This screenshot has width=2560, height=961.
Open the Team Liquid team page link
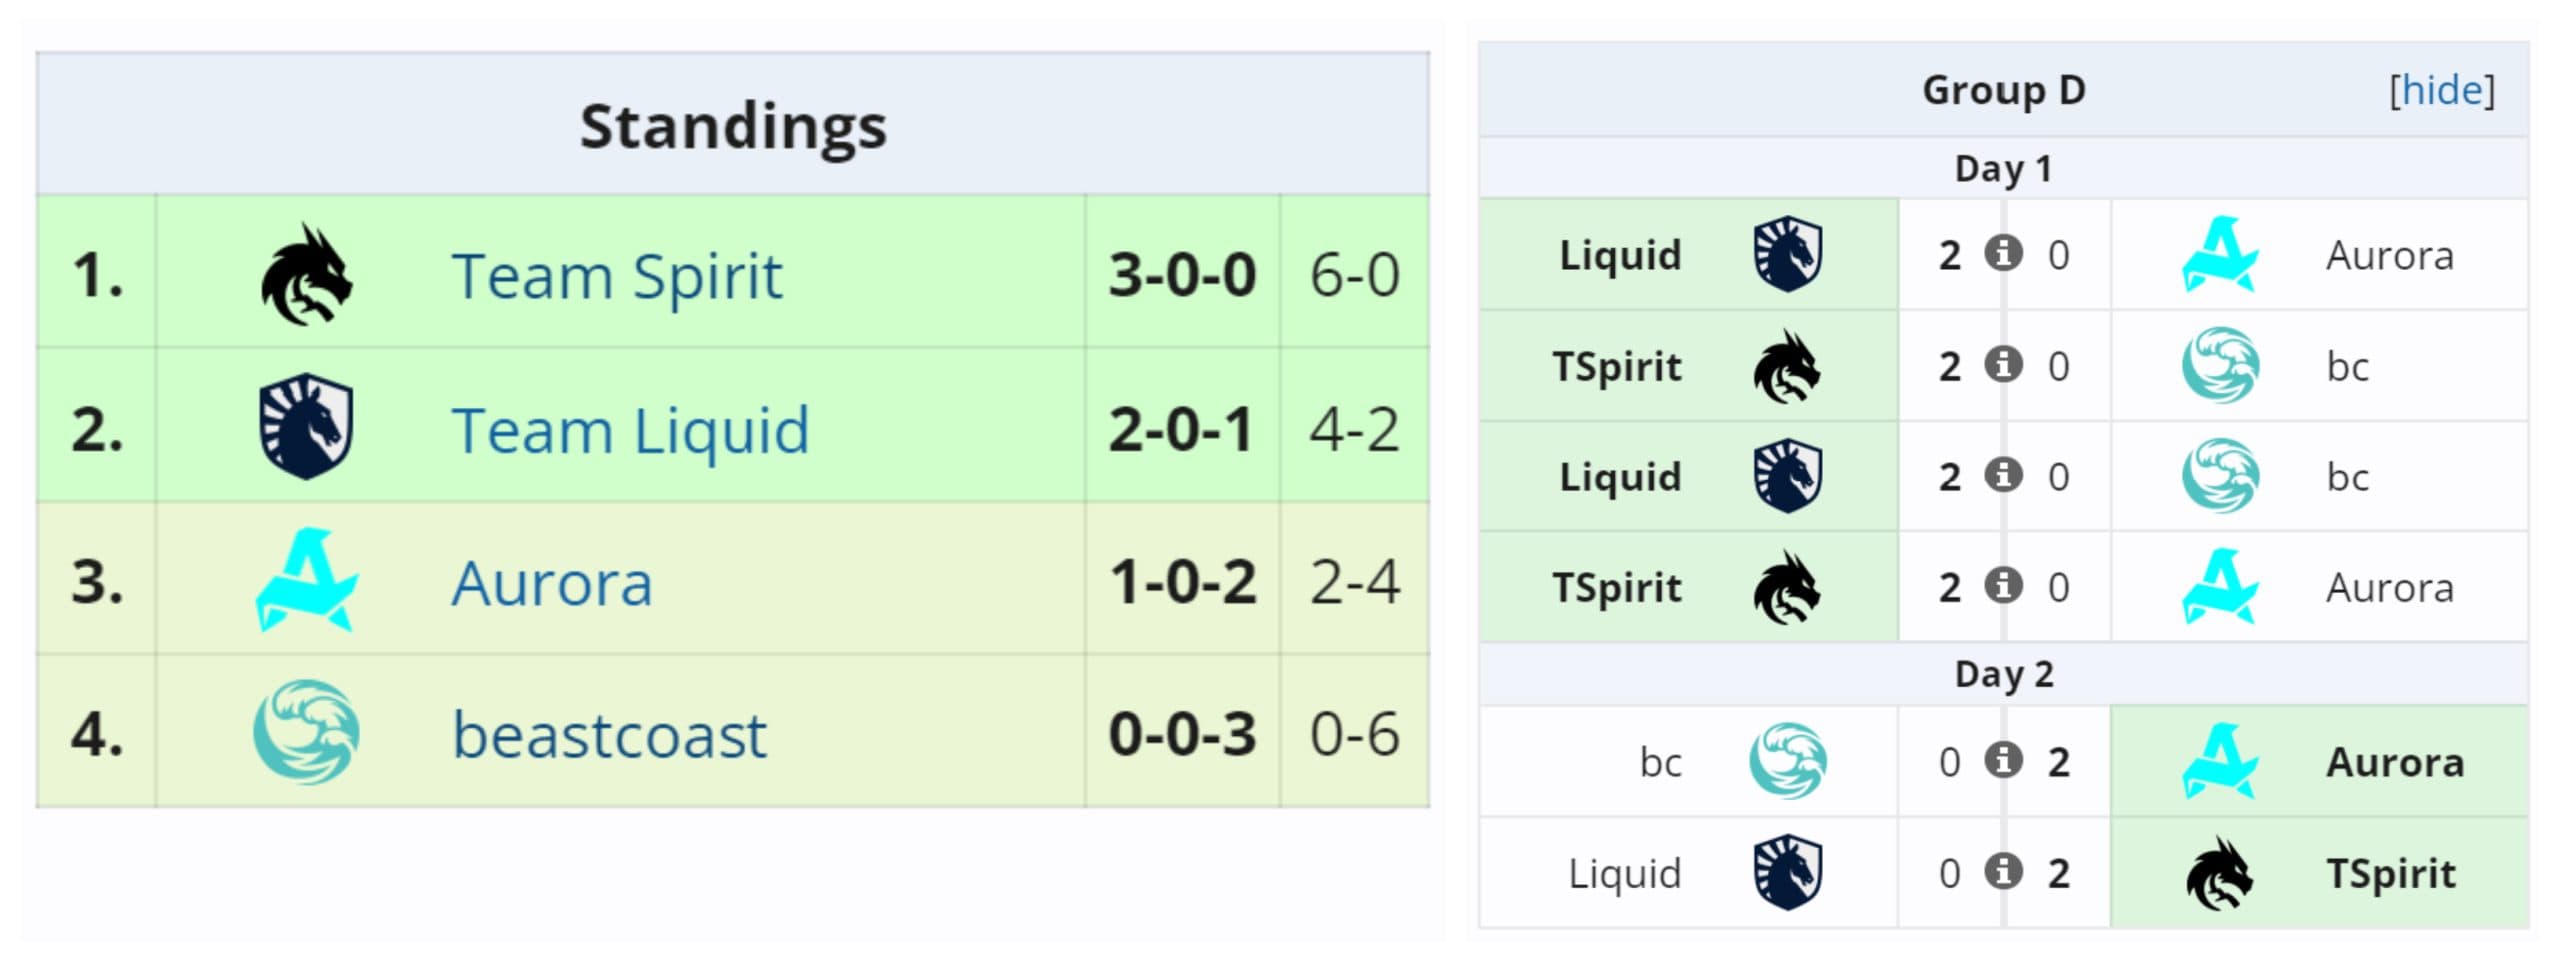coord(630,430)
